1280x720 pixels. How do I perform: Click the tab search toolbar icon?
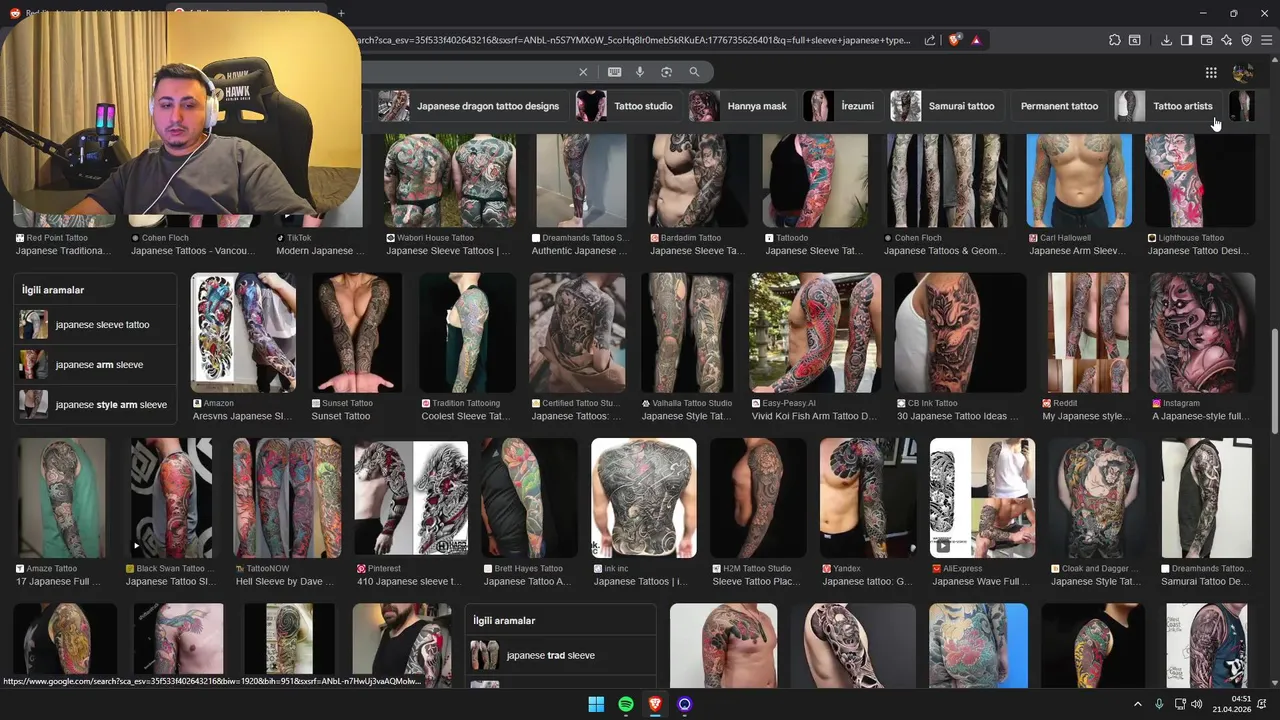pyautogui.click(x=1135, y=40)
